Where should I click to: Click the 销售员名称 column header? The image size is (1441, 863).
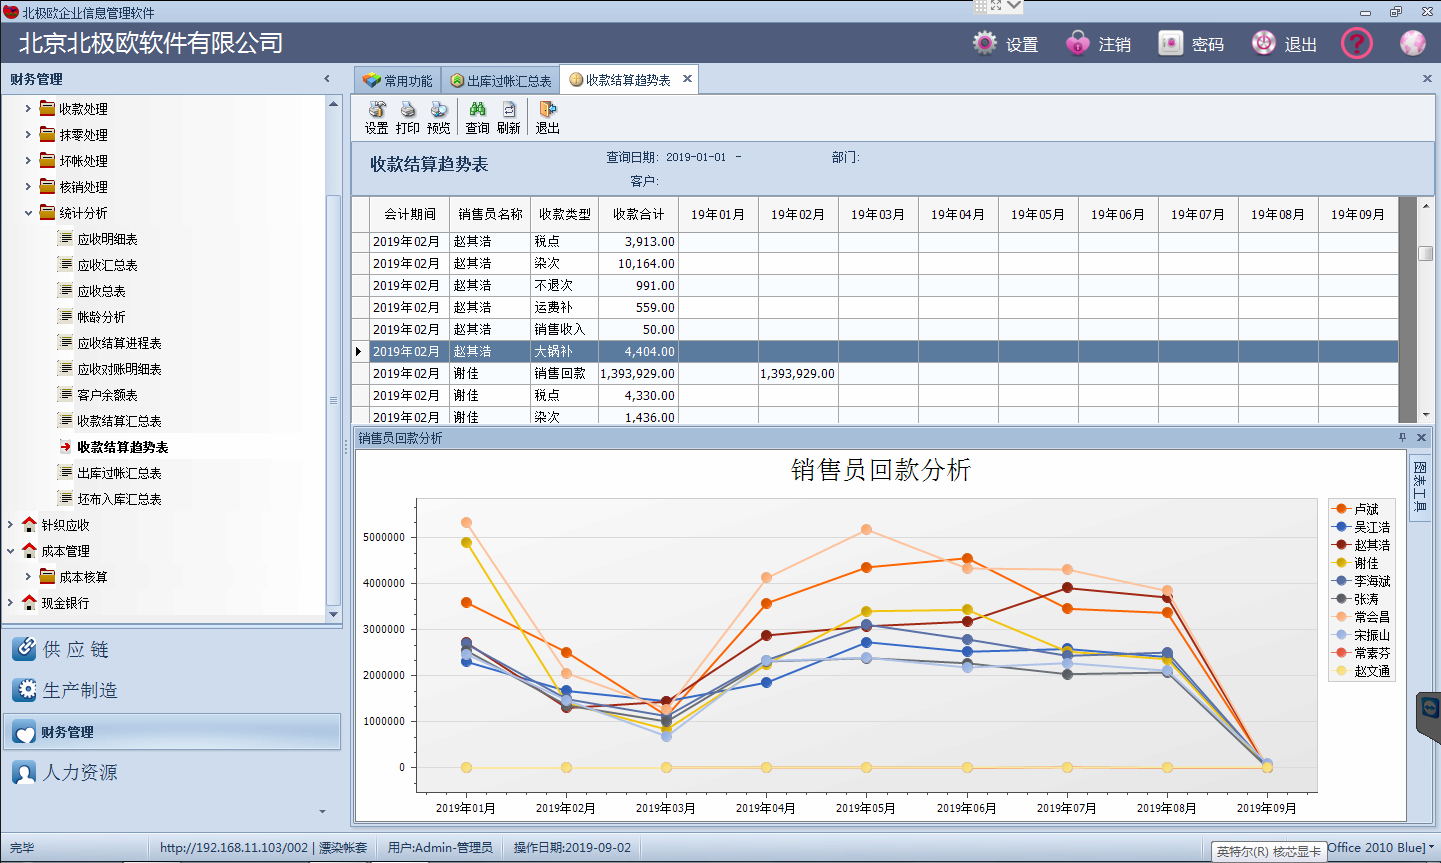pyautogui.click(x=490, y=214)
